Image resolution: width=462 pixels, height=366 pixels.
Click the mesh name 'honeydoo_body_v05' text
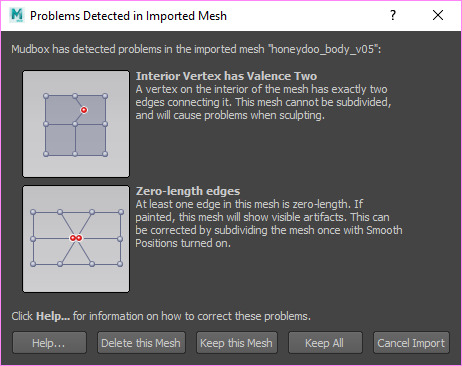coord(323,49)
